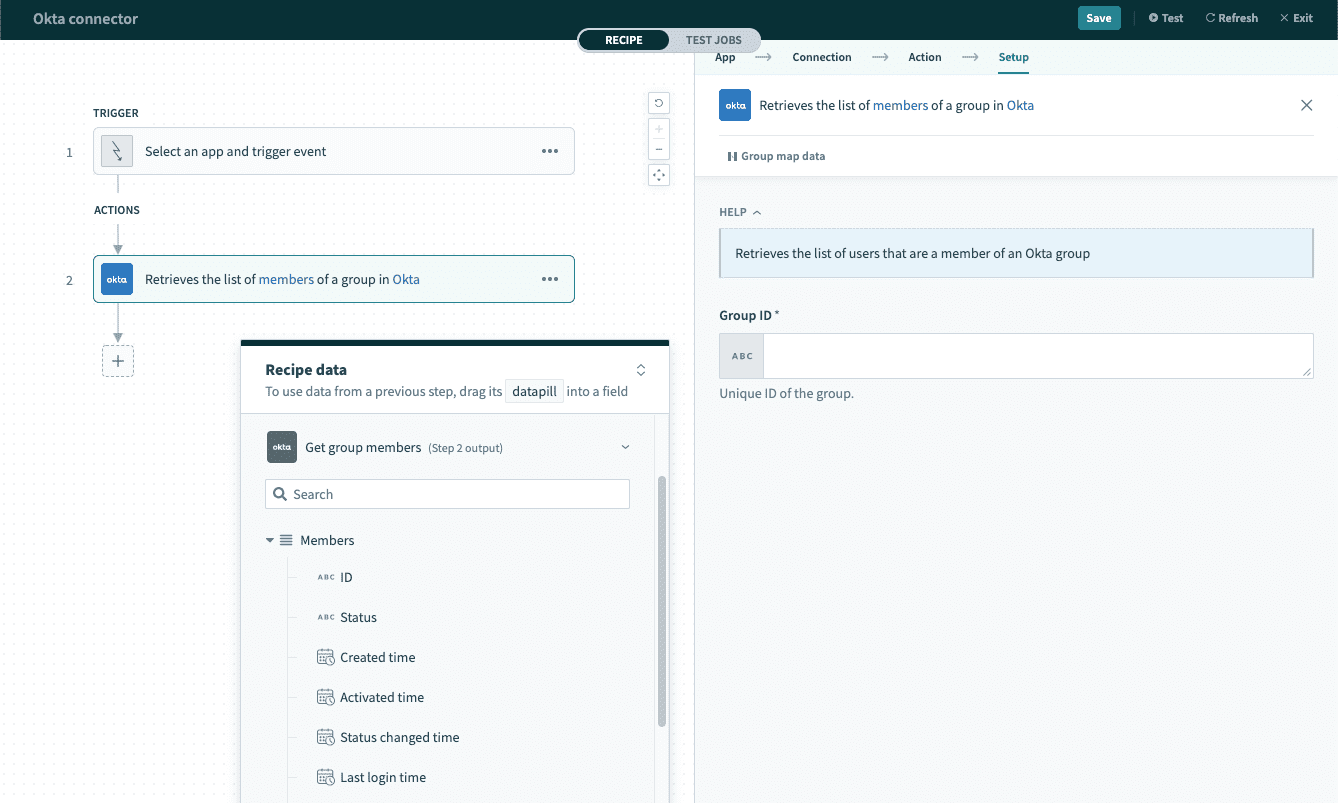Click the trigger lightning icon in step 1
The height and width of the screenshot is (803, 1338).
click(x=117, y=151)
